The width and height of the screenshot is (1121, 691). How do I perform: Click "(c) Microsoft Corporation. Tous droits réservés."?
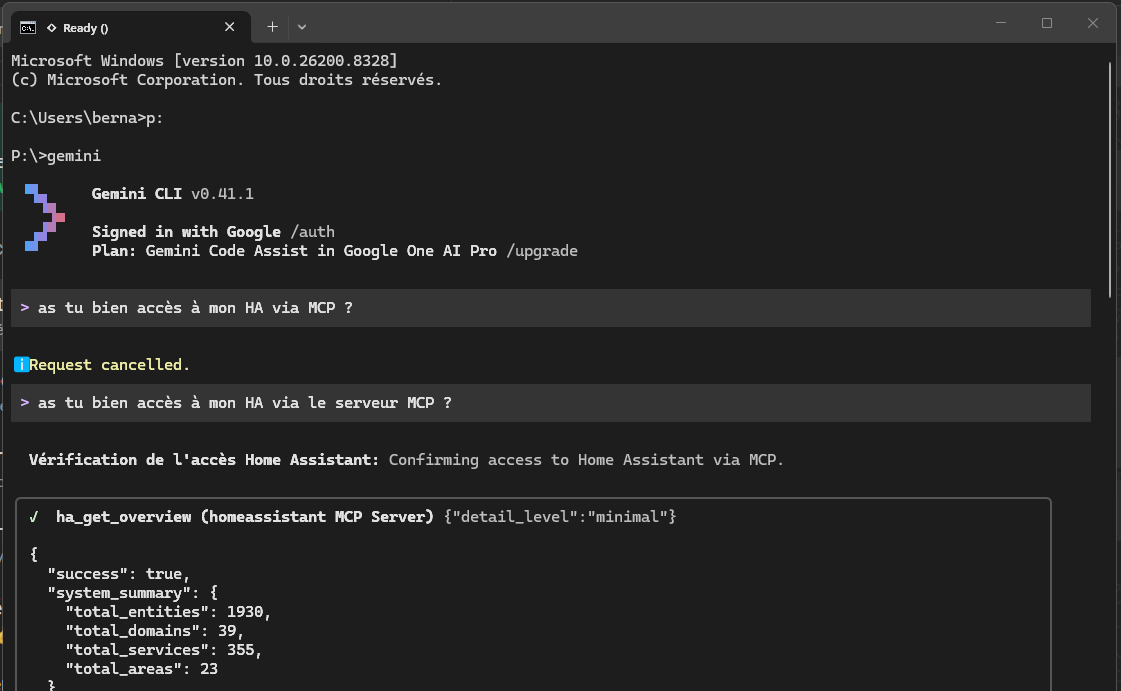point(227,80)
